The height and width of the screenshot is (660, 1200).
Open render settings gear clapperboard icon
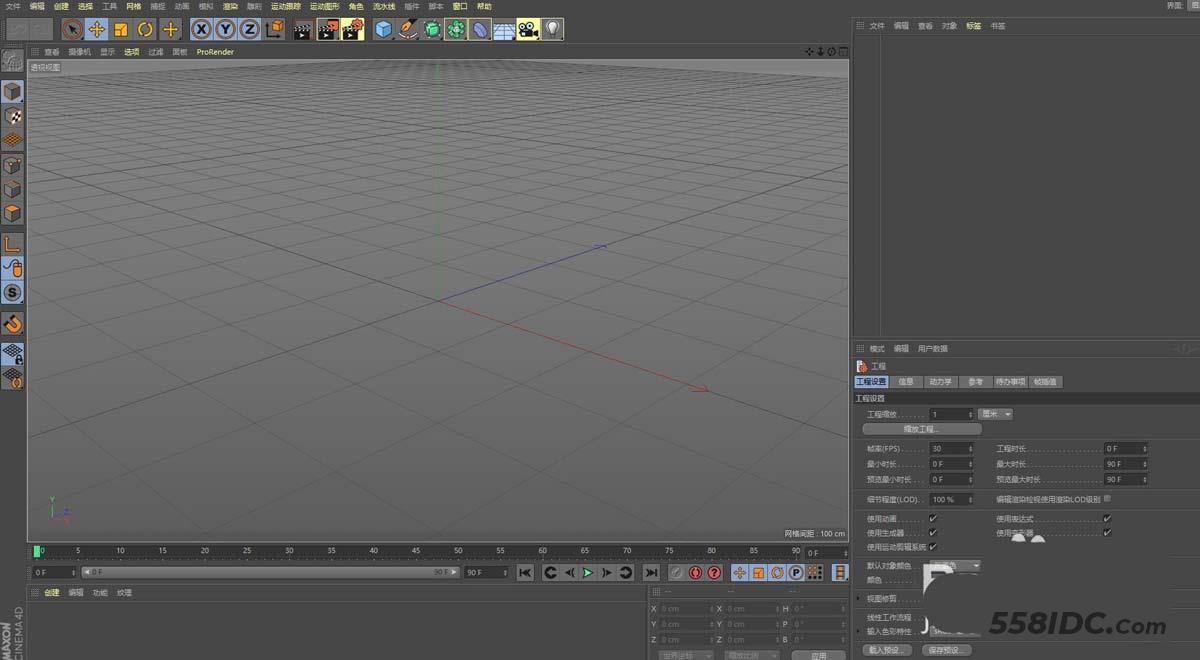coord(352,29)
